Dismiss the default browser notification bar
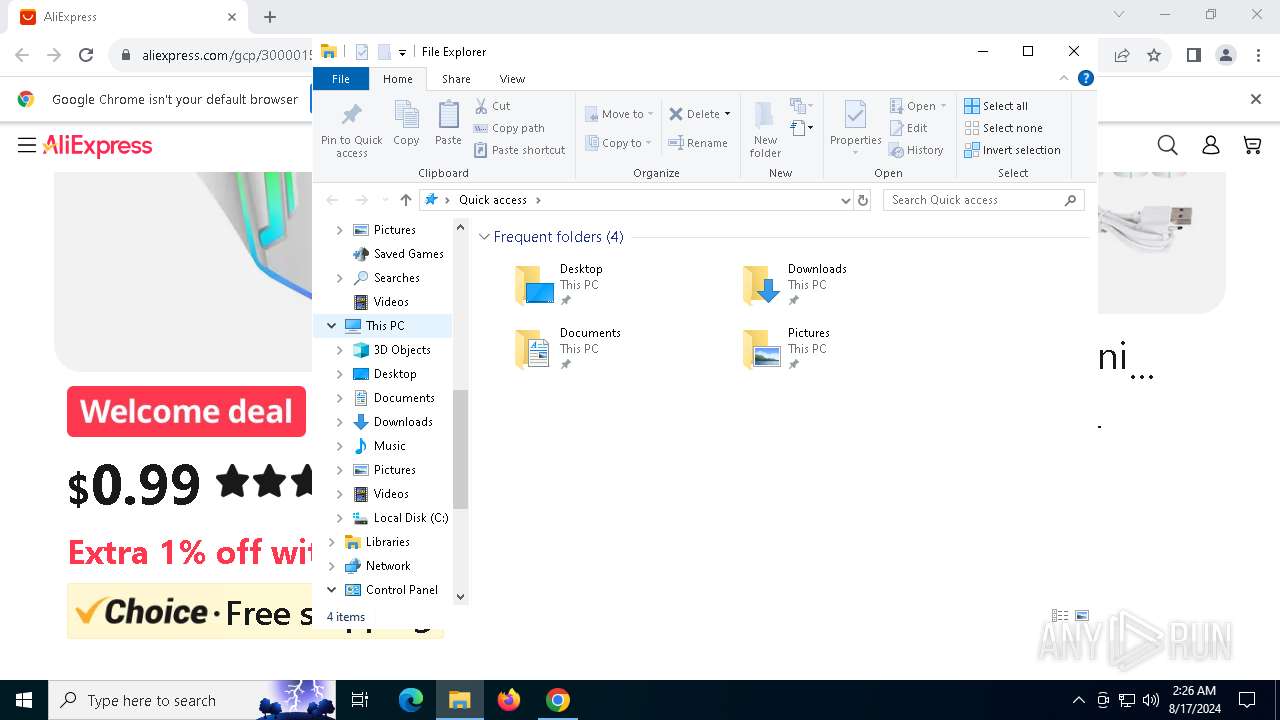 (1256, 99)
